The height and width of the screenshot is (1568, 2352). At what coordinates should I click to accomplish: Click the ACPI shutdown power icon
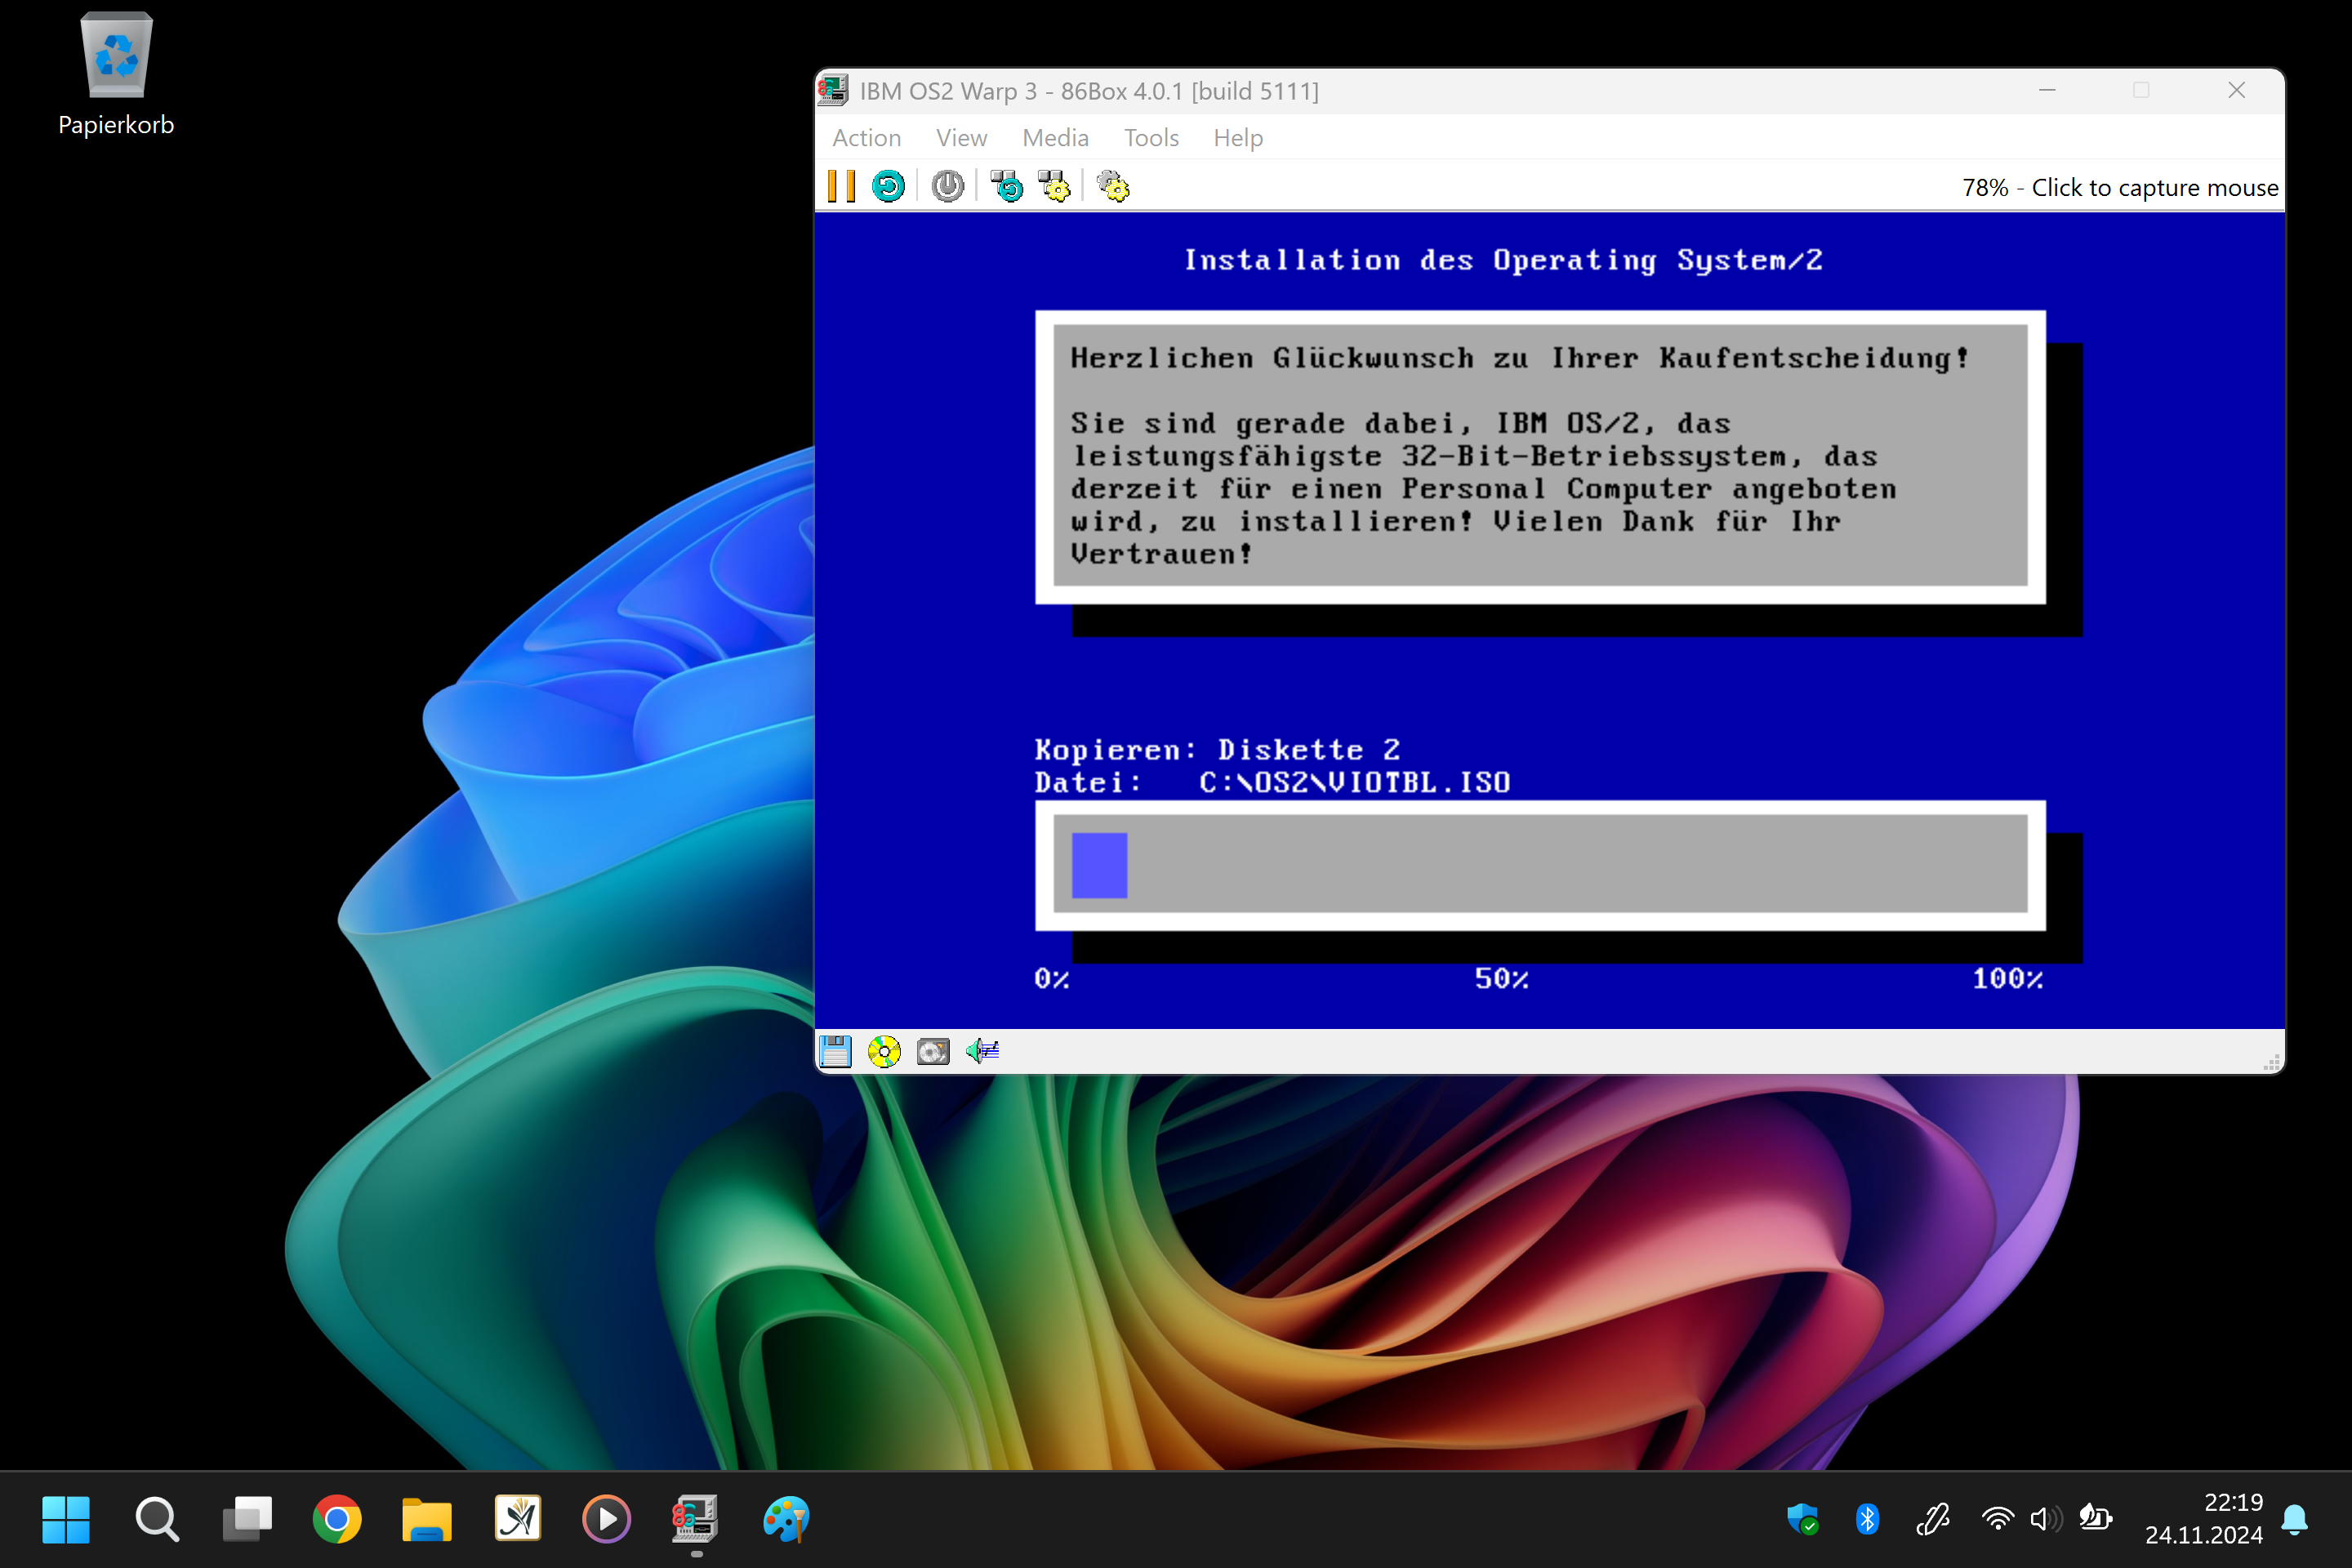tap(947, 187)
